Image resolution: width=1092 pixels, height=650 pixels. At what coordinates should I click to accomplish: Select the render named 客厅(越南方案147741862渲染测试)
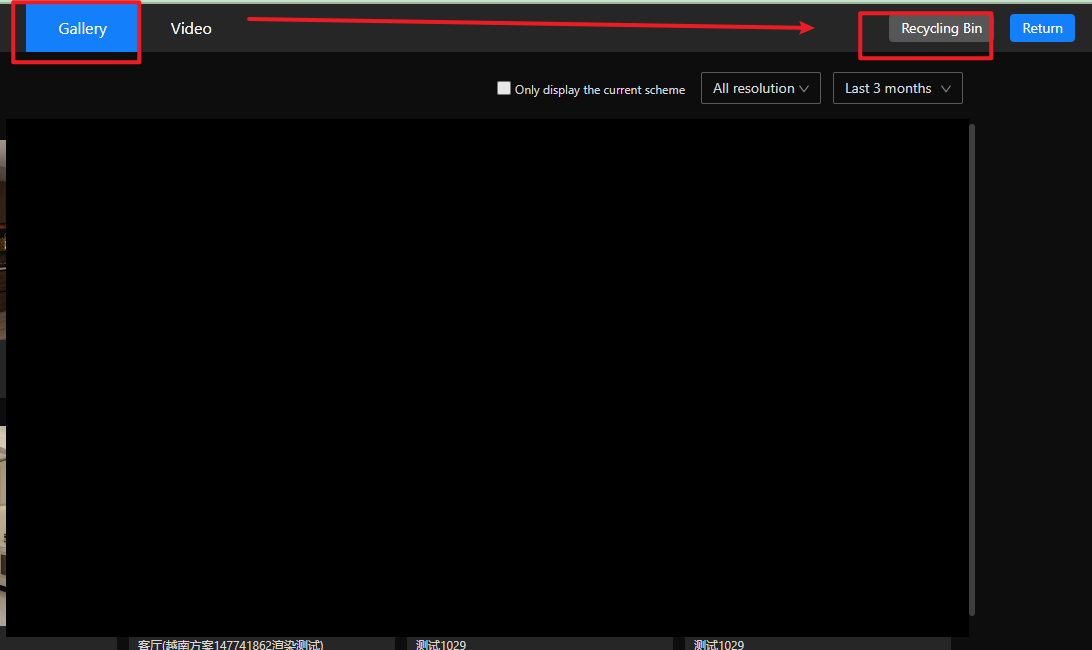(x=231, y=644)
